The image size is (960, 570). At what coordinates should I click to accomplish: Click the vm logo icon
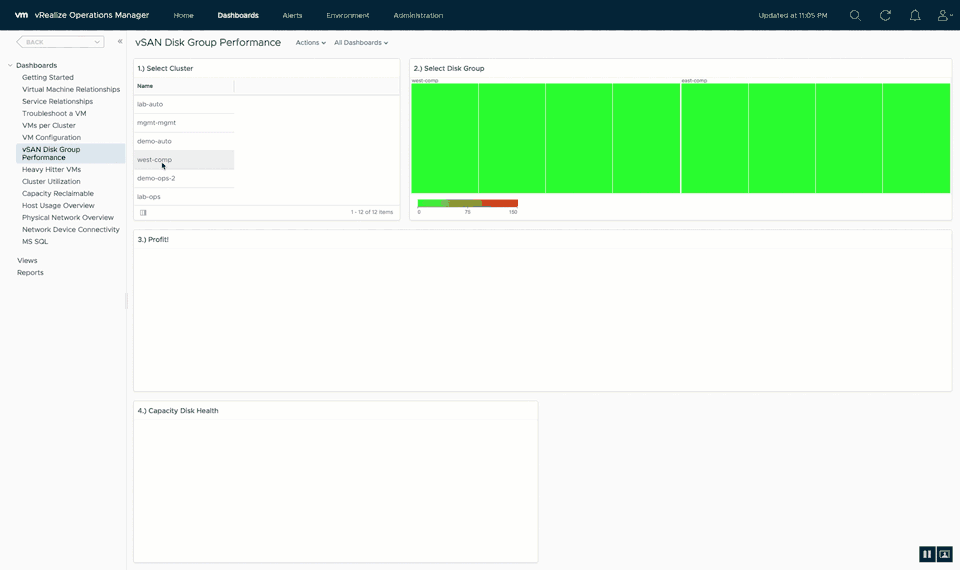(21, 15)
